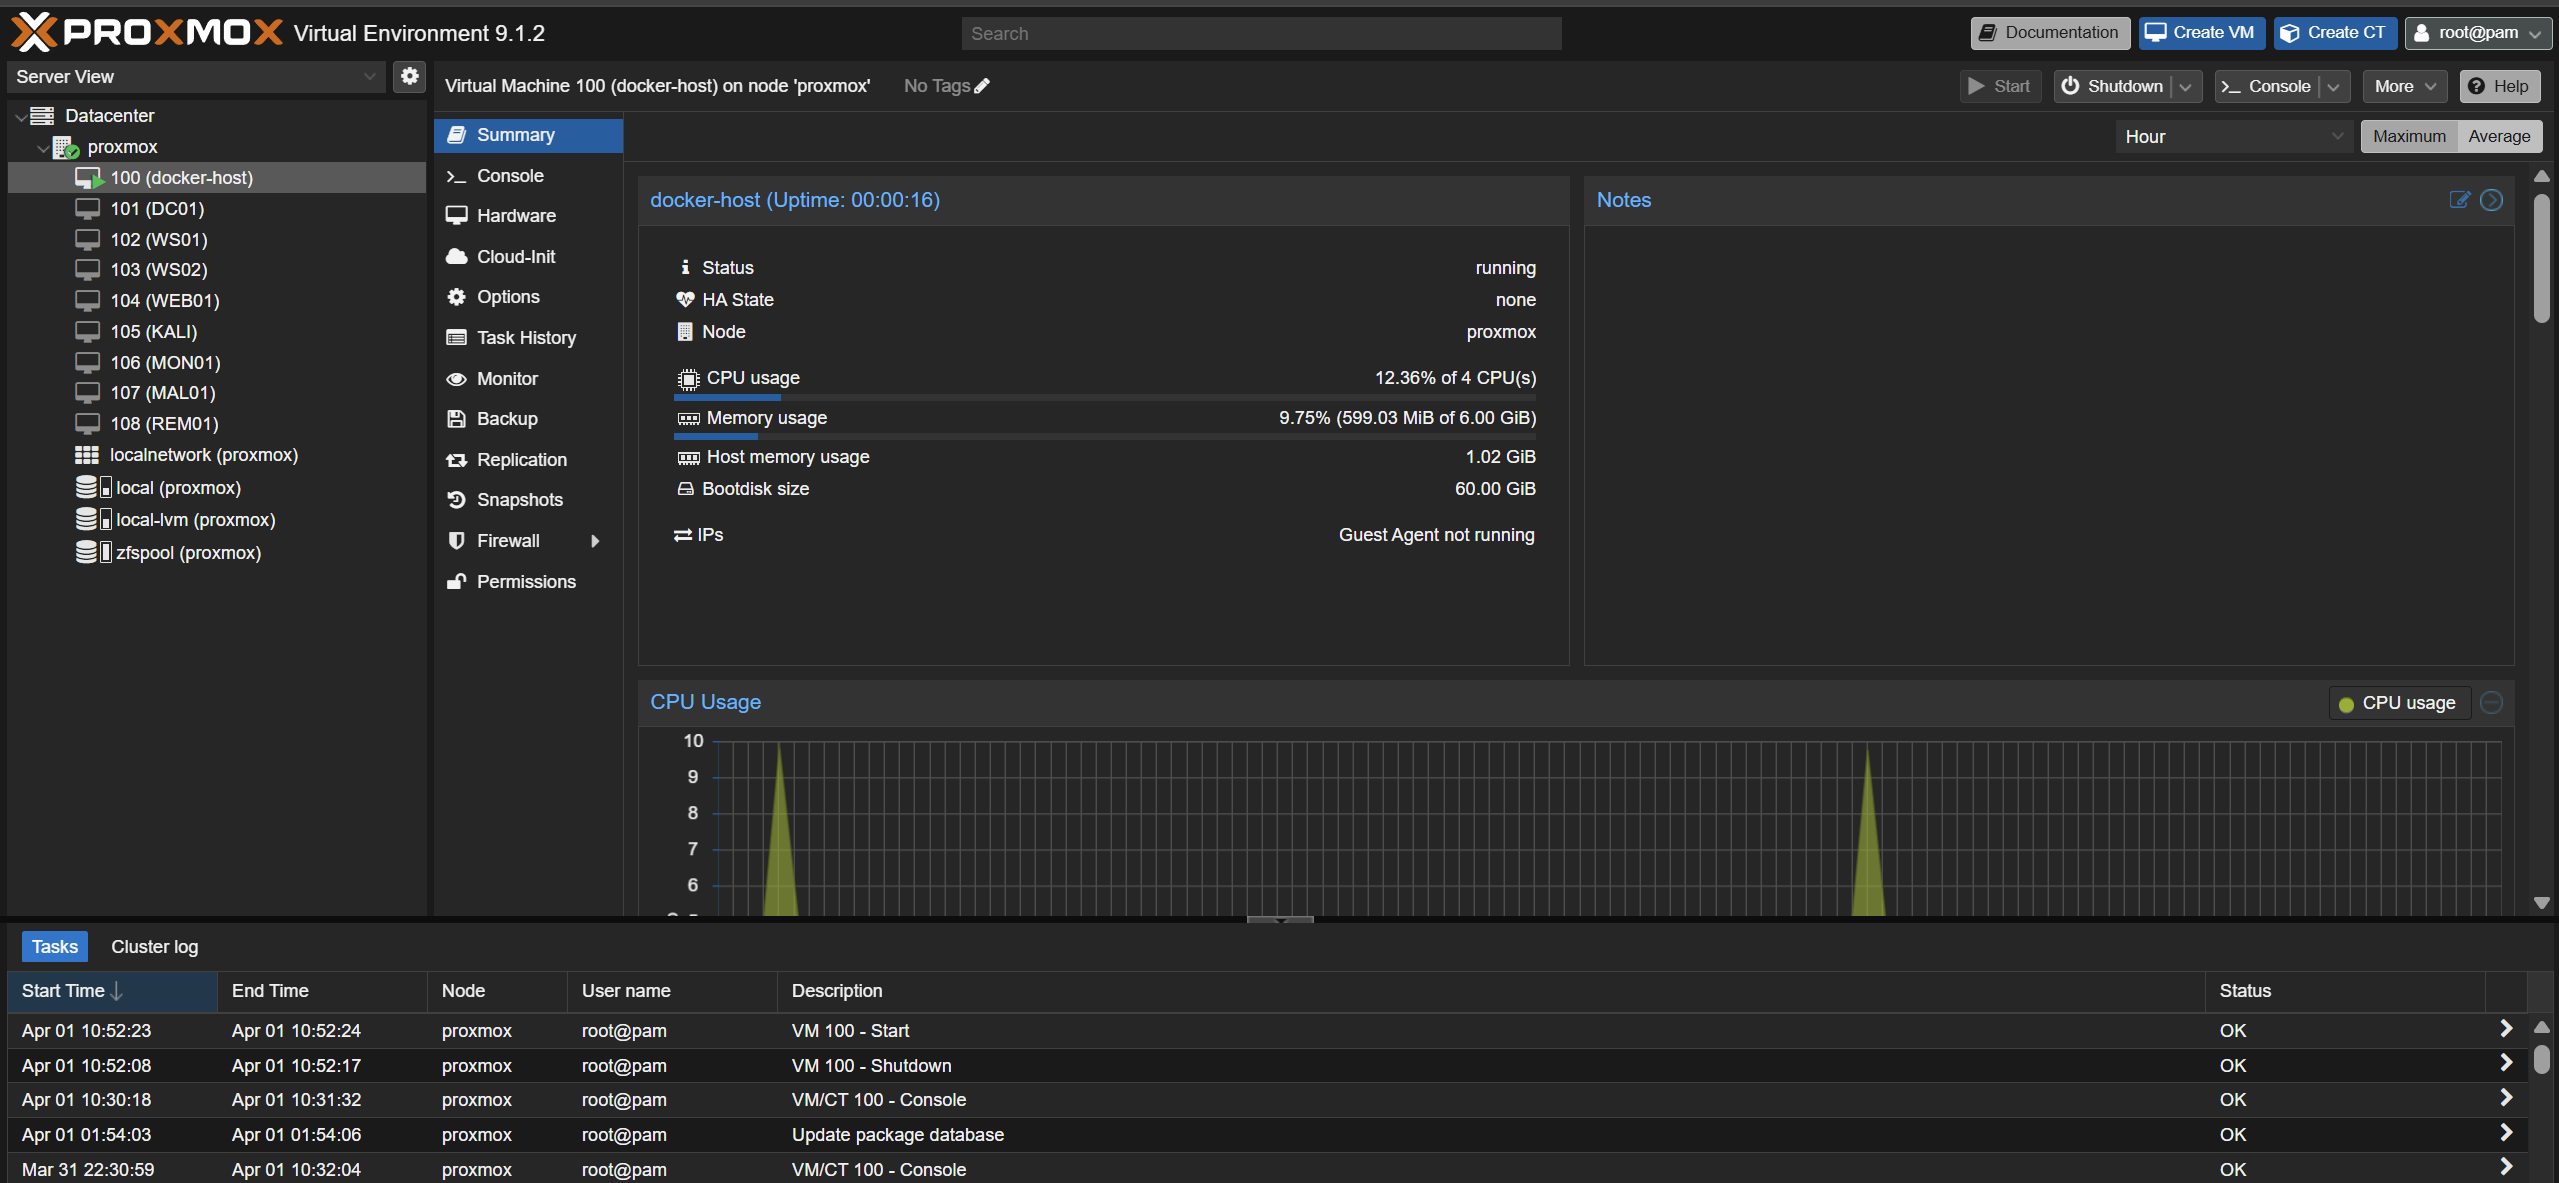Screen dimensions: 2559x1183
Task: Click the edit icon in the Notes panel
Action: 2459,200
